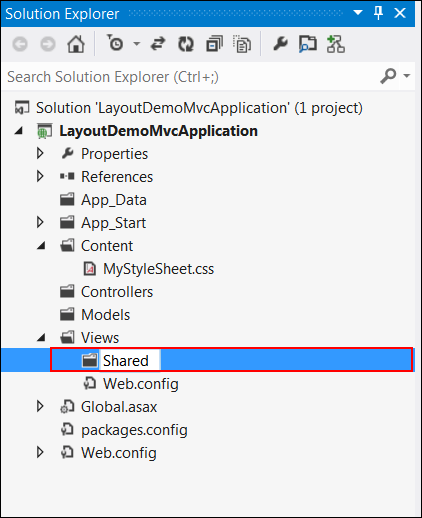Screen dimensions: 422x518
Task: Click the Refresh toolbar icon
Action: (x=186, y=44)
